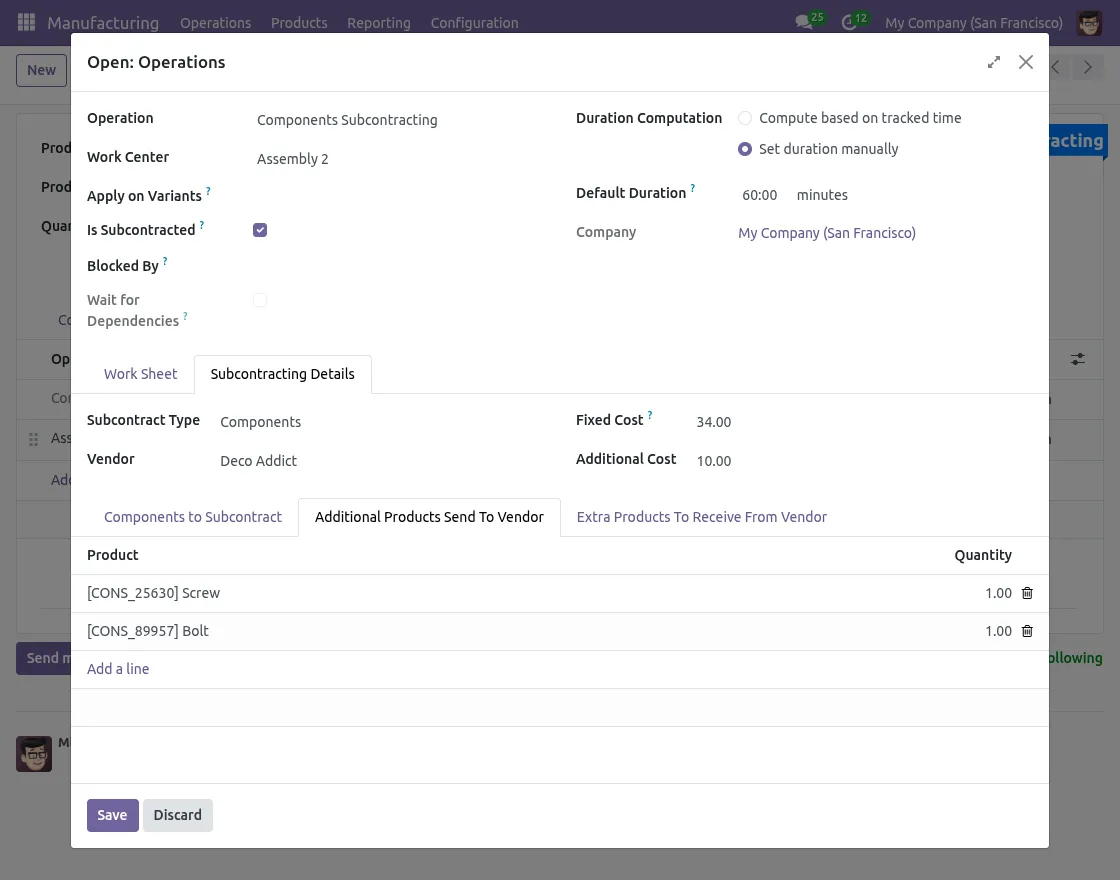Open the activities clock icon
This screenshot has height=880, width=1120.
tap(848, 21)
